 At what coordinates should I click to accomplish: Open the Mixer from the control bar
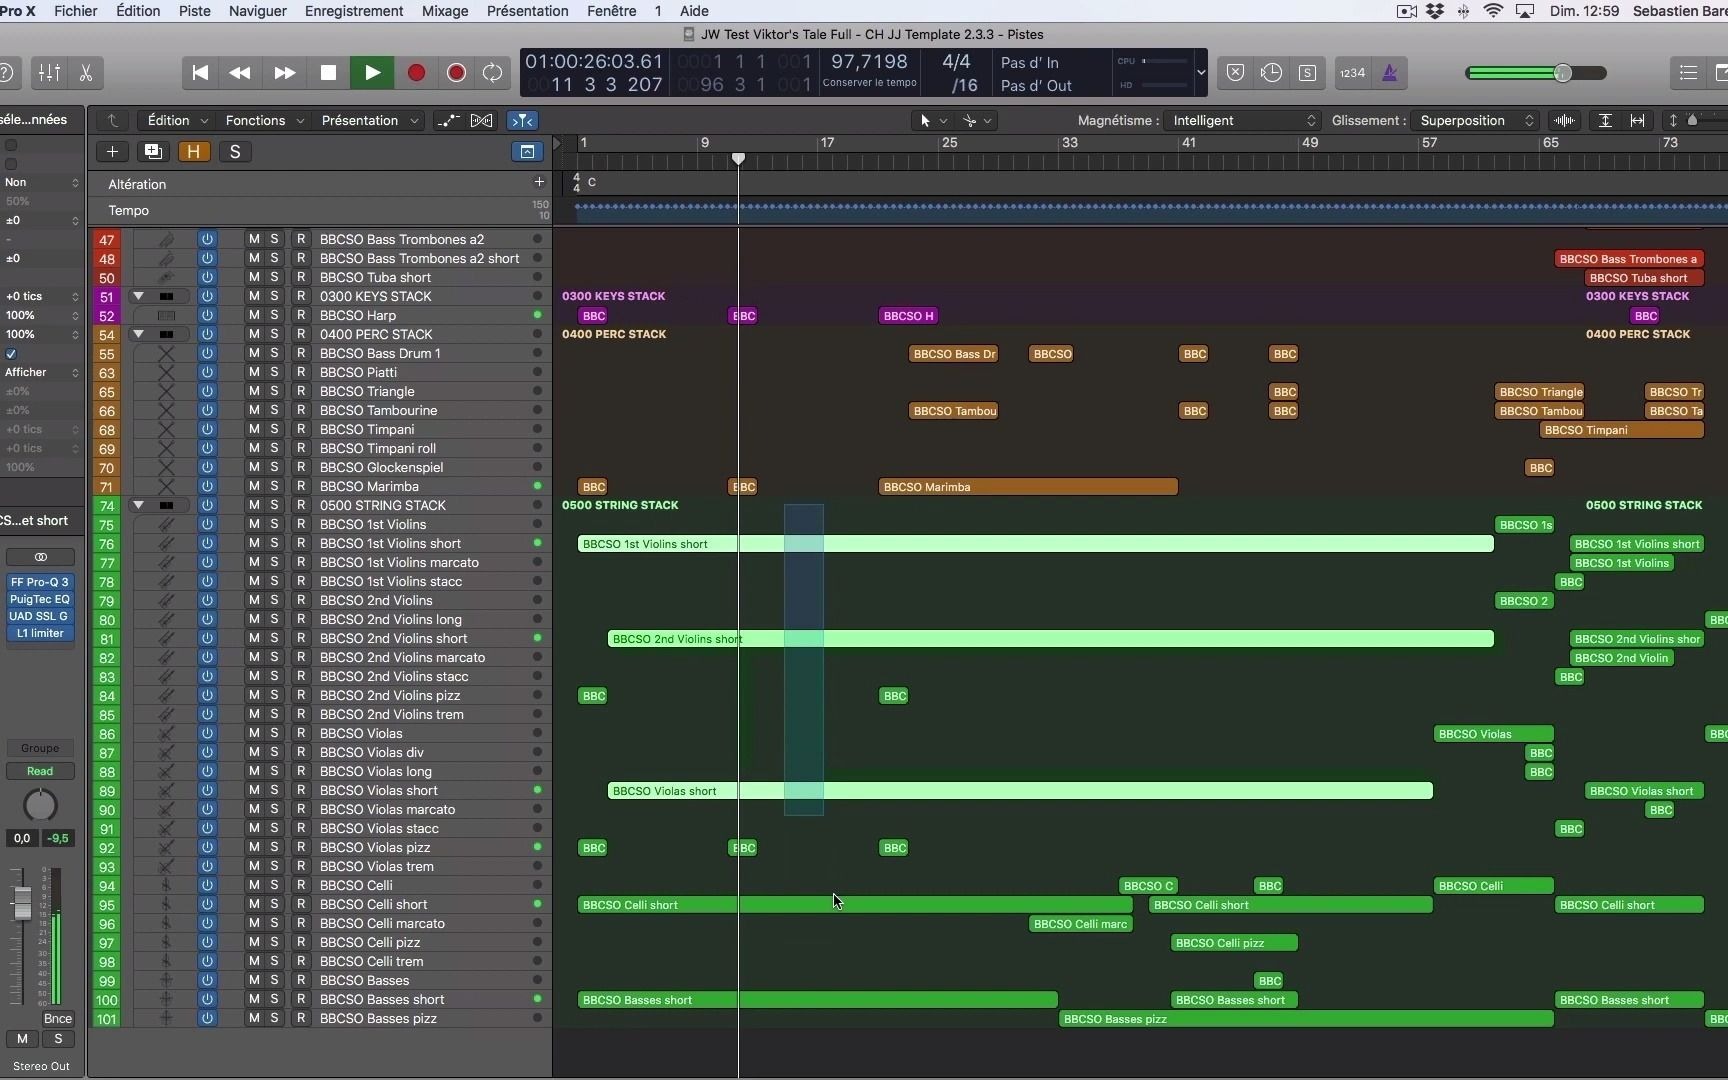(x=49, y=73)
